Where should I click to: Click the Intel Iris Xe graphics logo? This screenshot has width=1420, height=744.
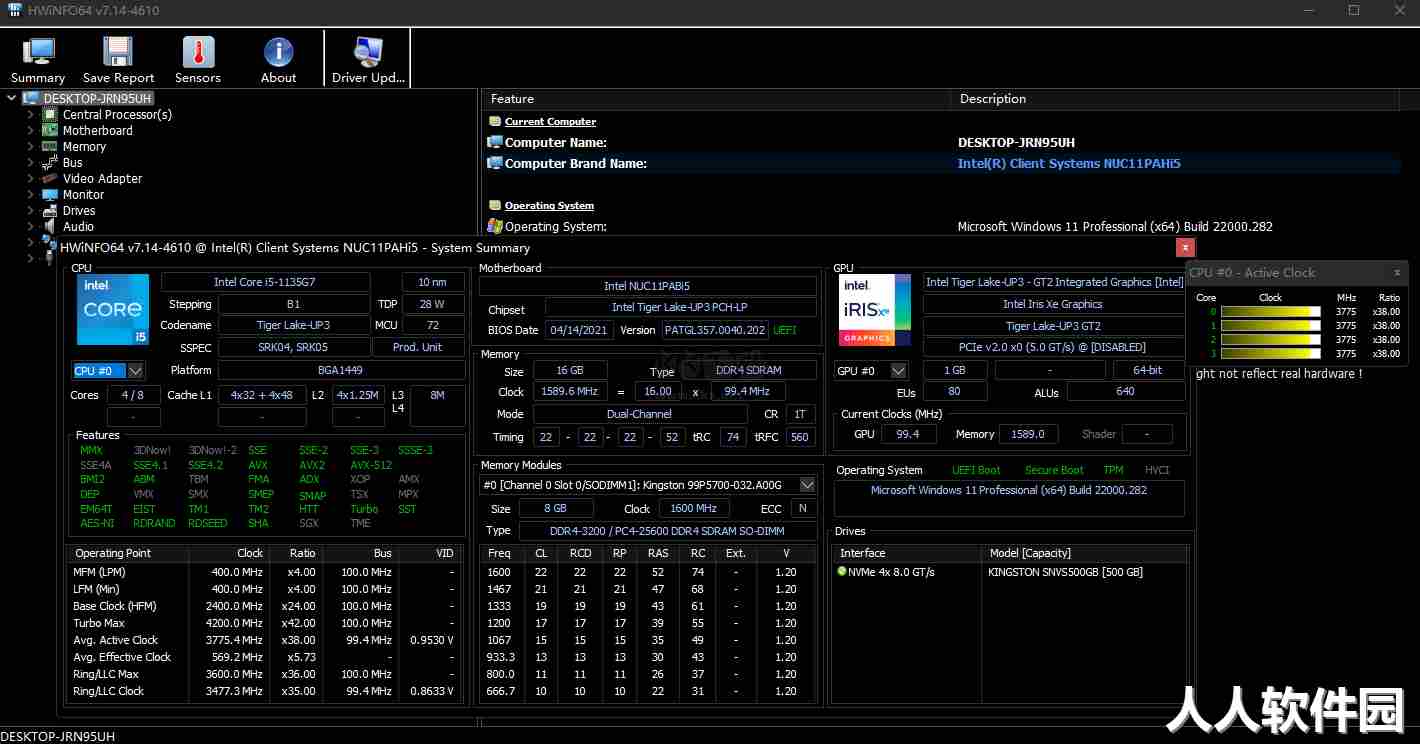click(875, 310)
